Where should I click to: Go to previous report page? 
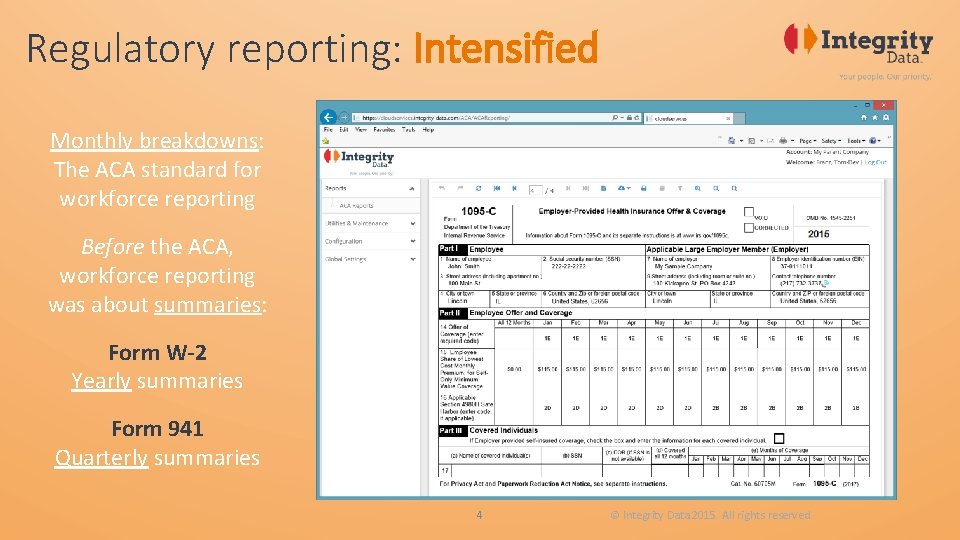514,189
